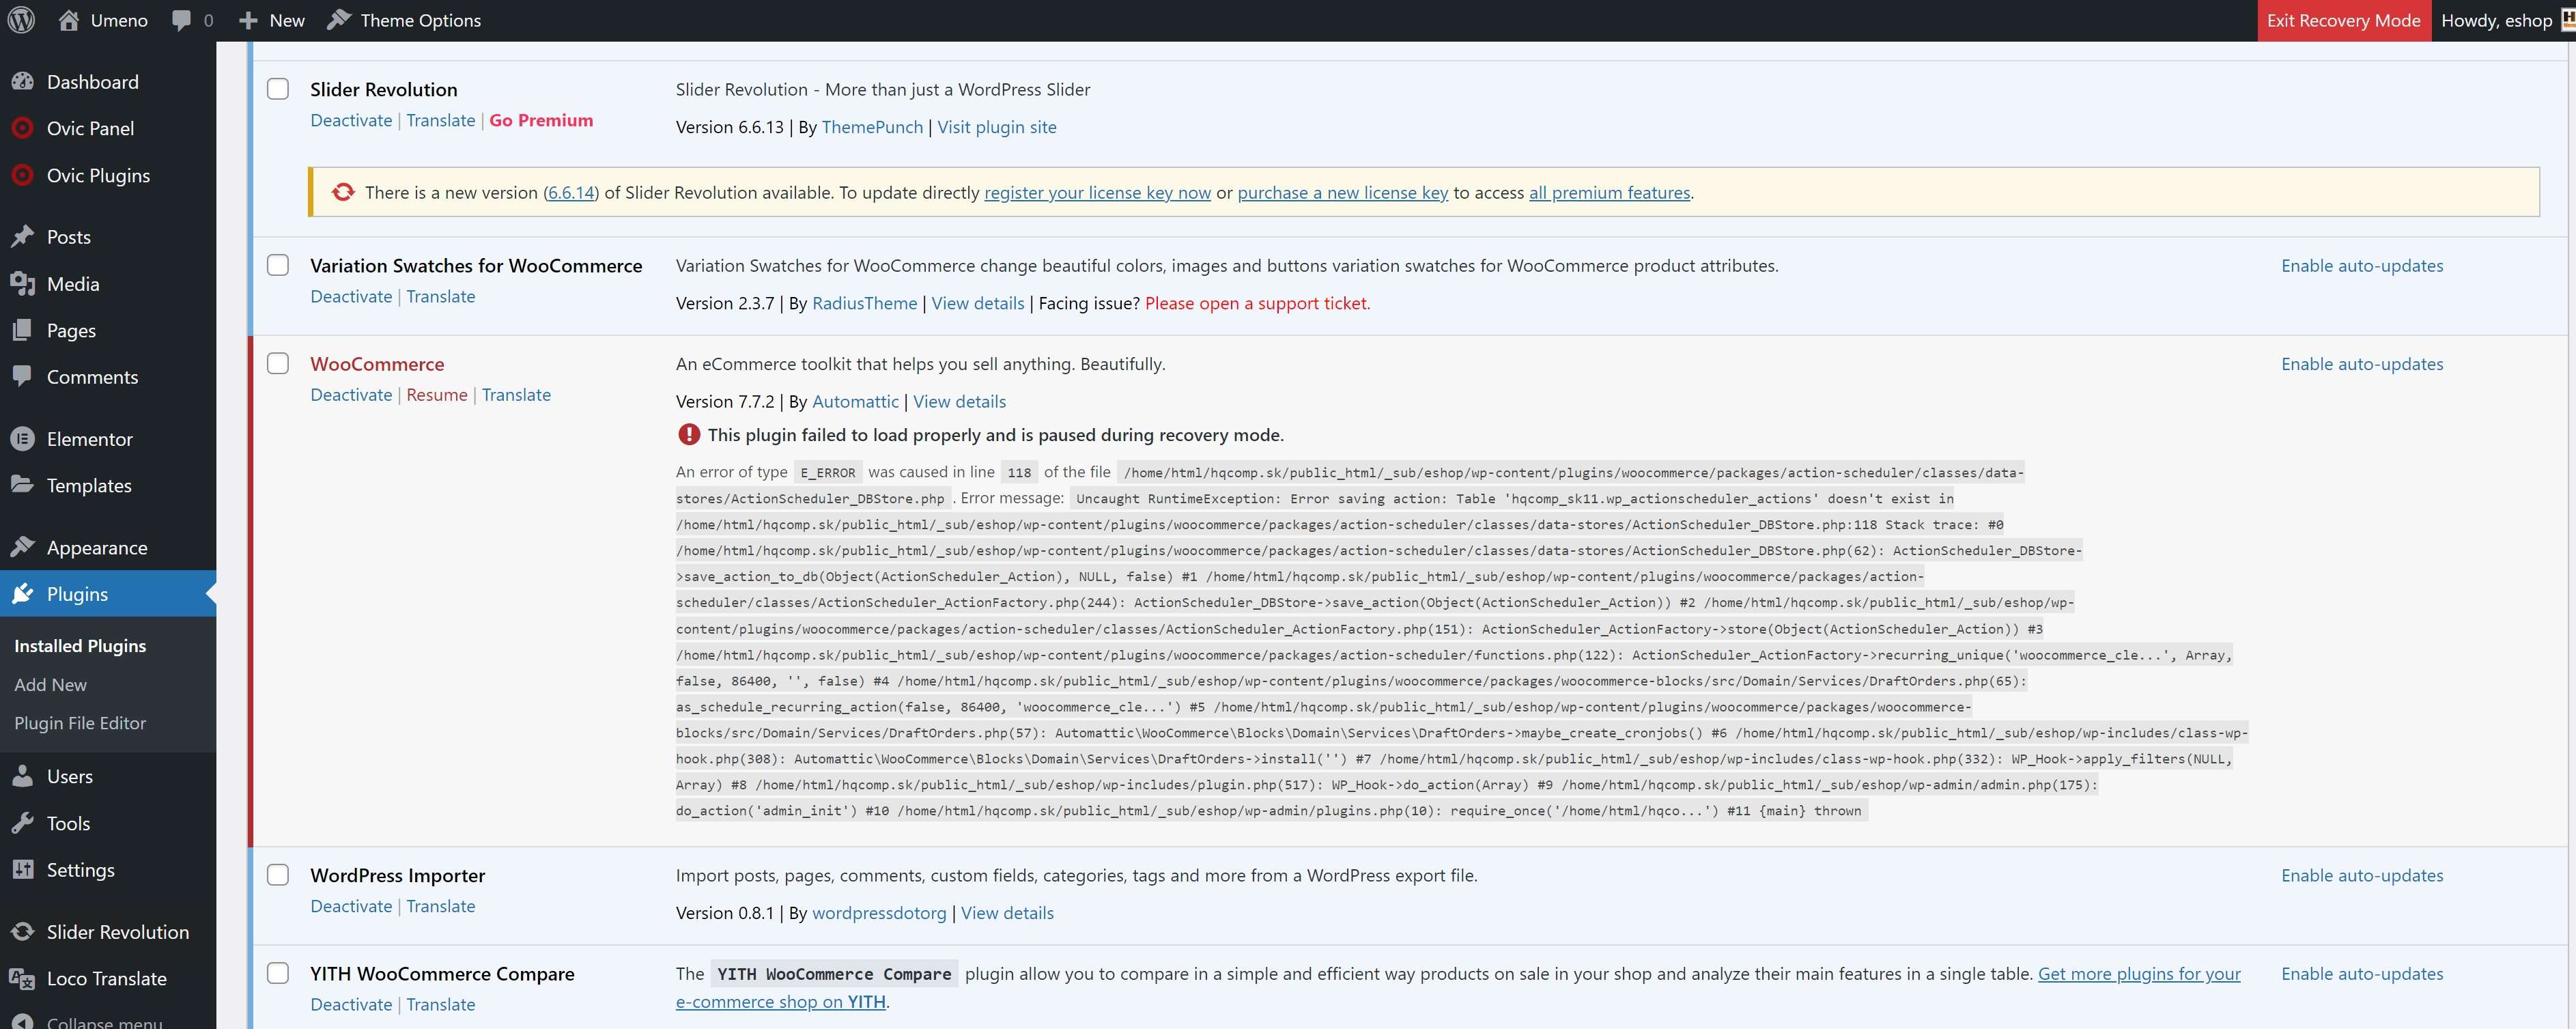
Task: Open register your license key now link
Action: coord(1097,192)
